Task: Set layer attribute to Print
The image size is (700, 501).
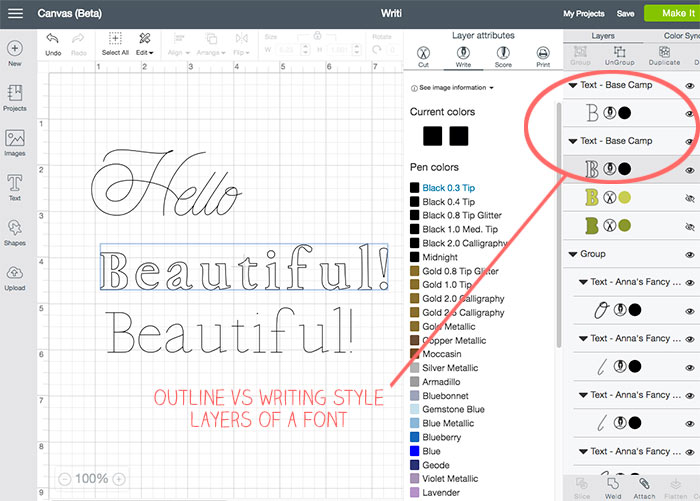Action: coord(543,56)
